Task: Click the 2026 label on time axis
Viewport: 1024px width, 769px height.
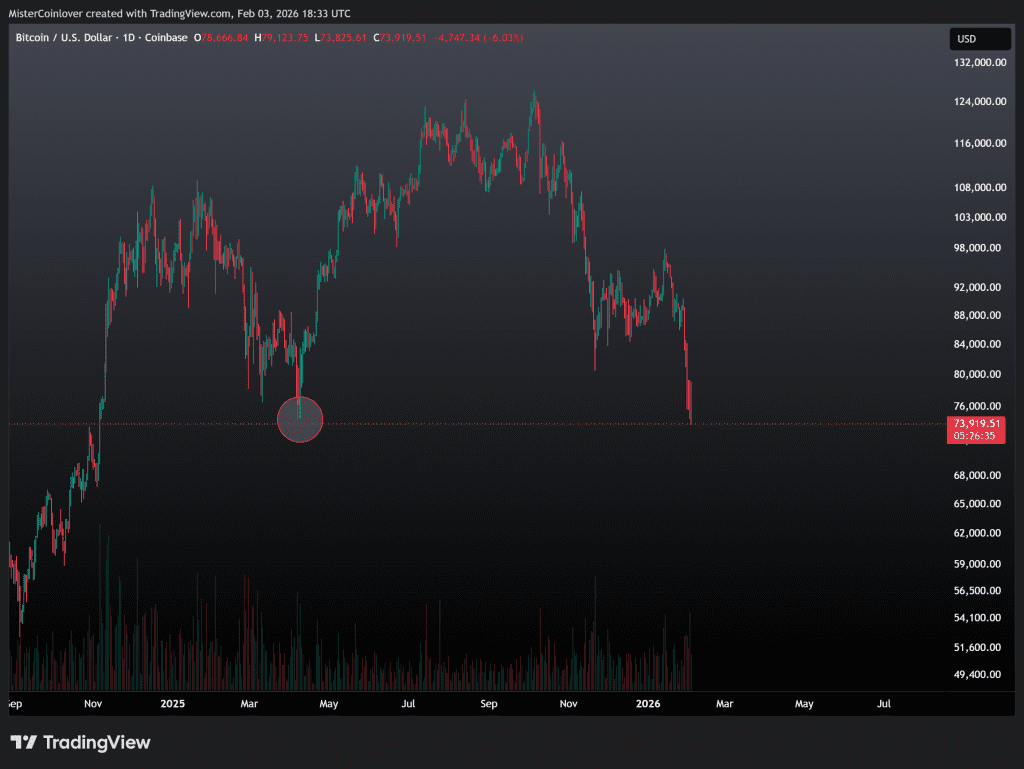Action: tap(650, 704)
